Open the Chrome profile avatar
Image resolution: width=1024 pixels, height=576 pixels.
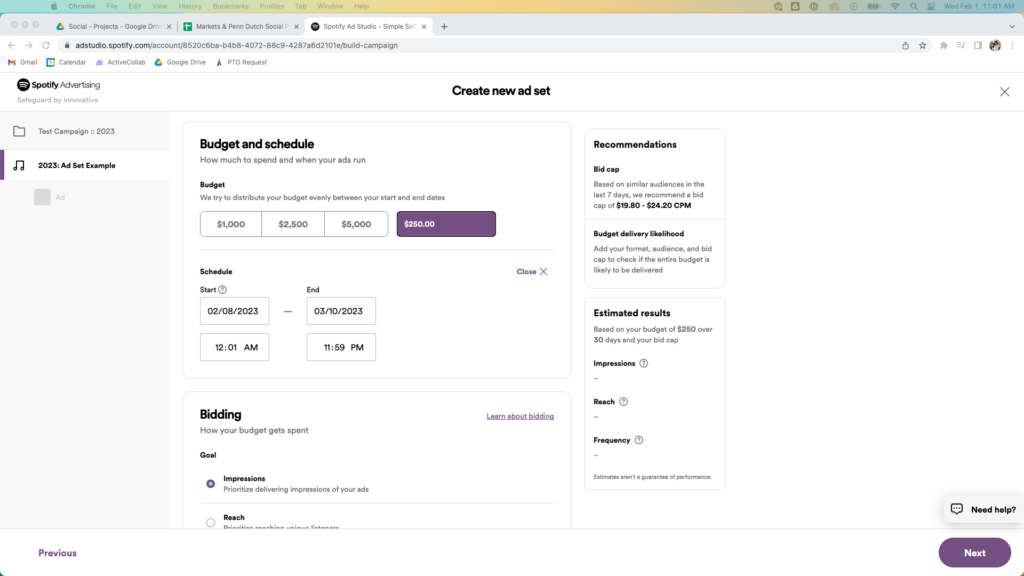point(995,45)
